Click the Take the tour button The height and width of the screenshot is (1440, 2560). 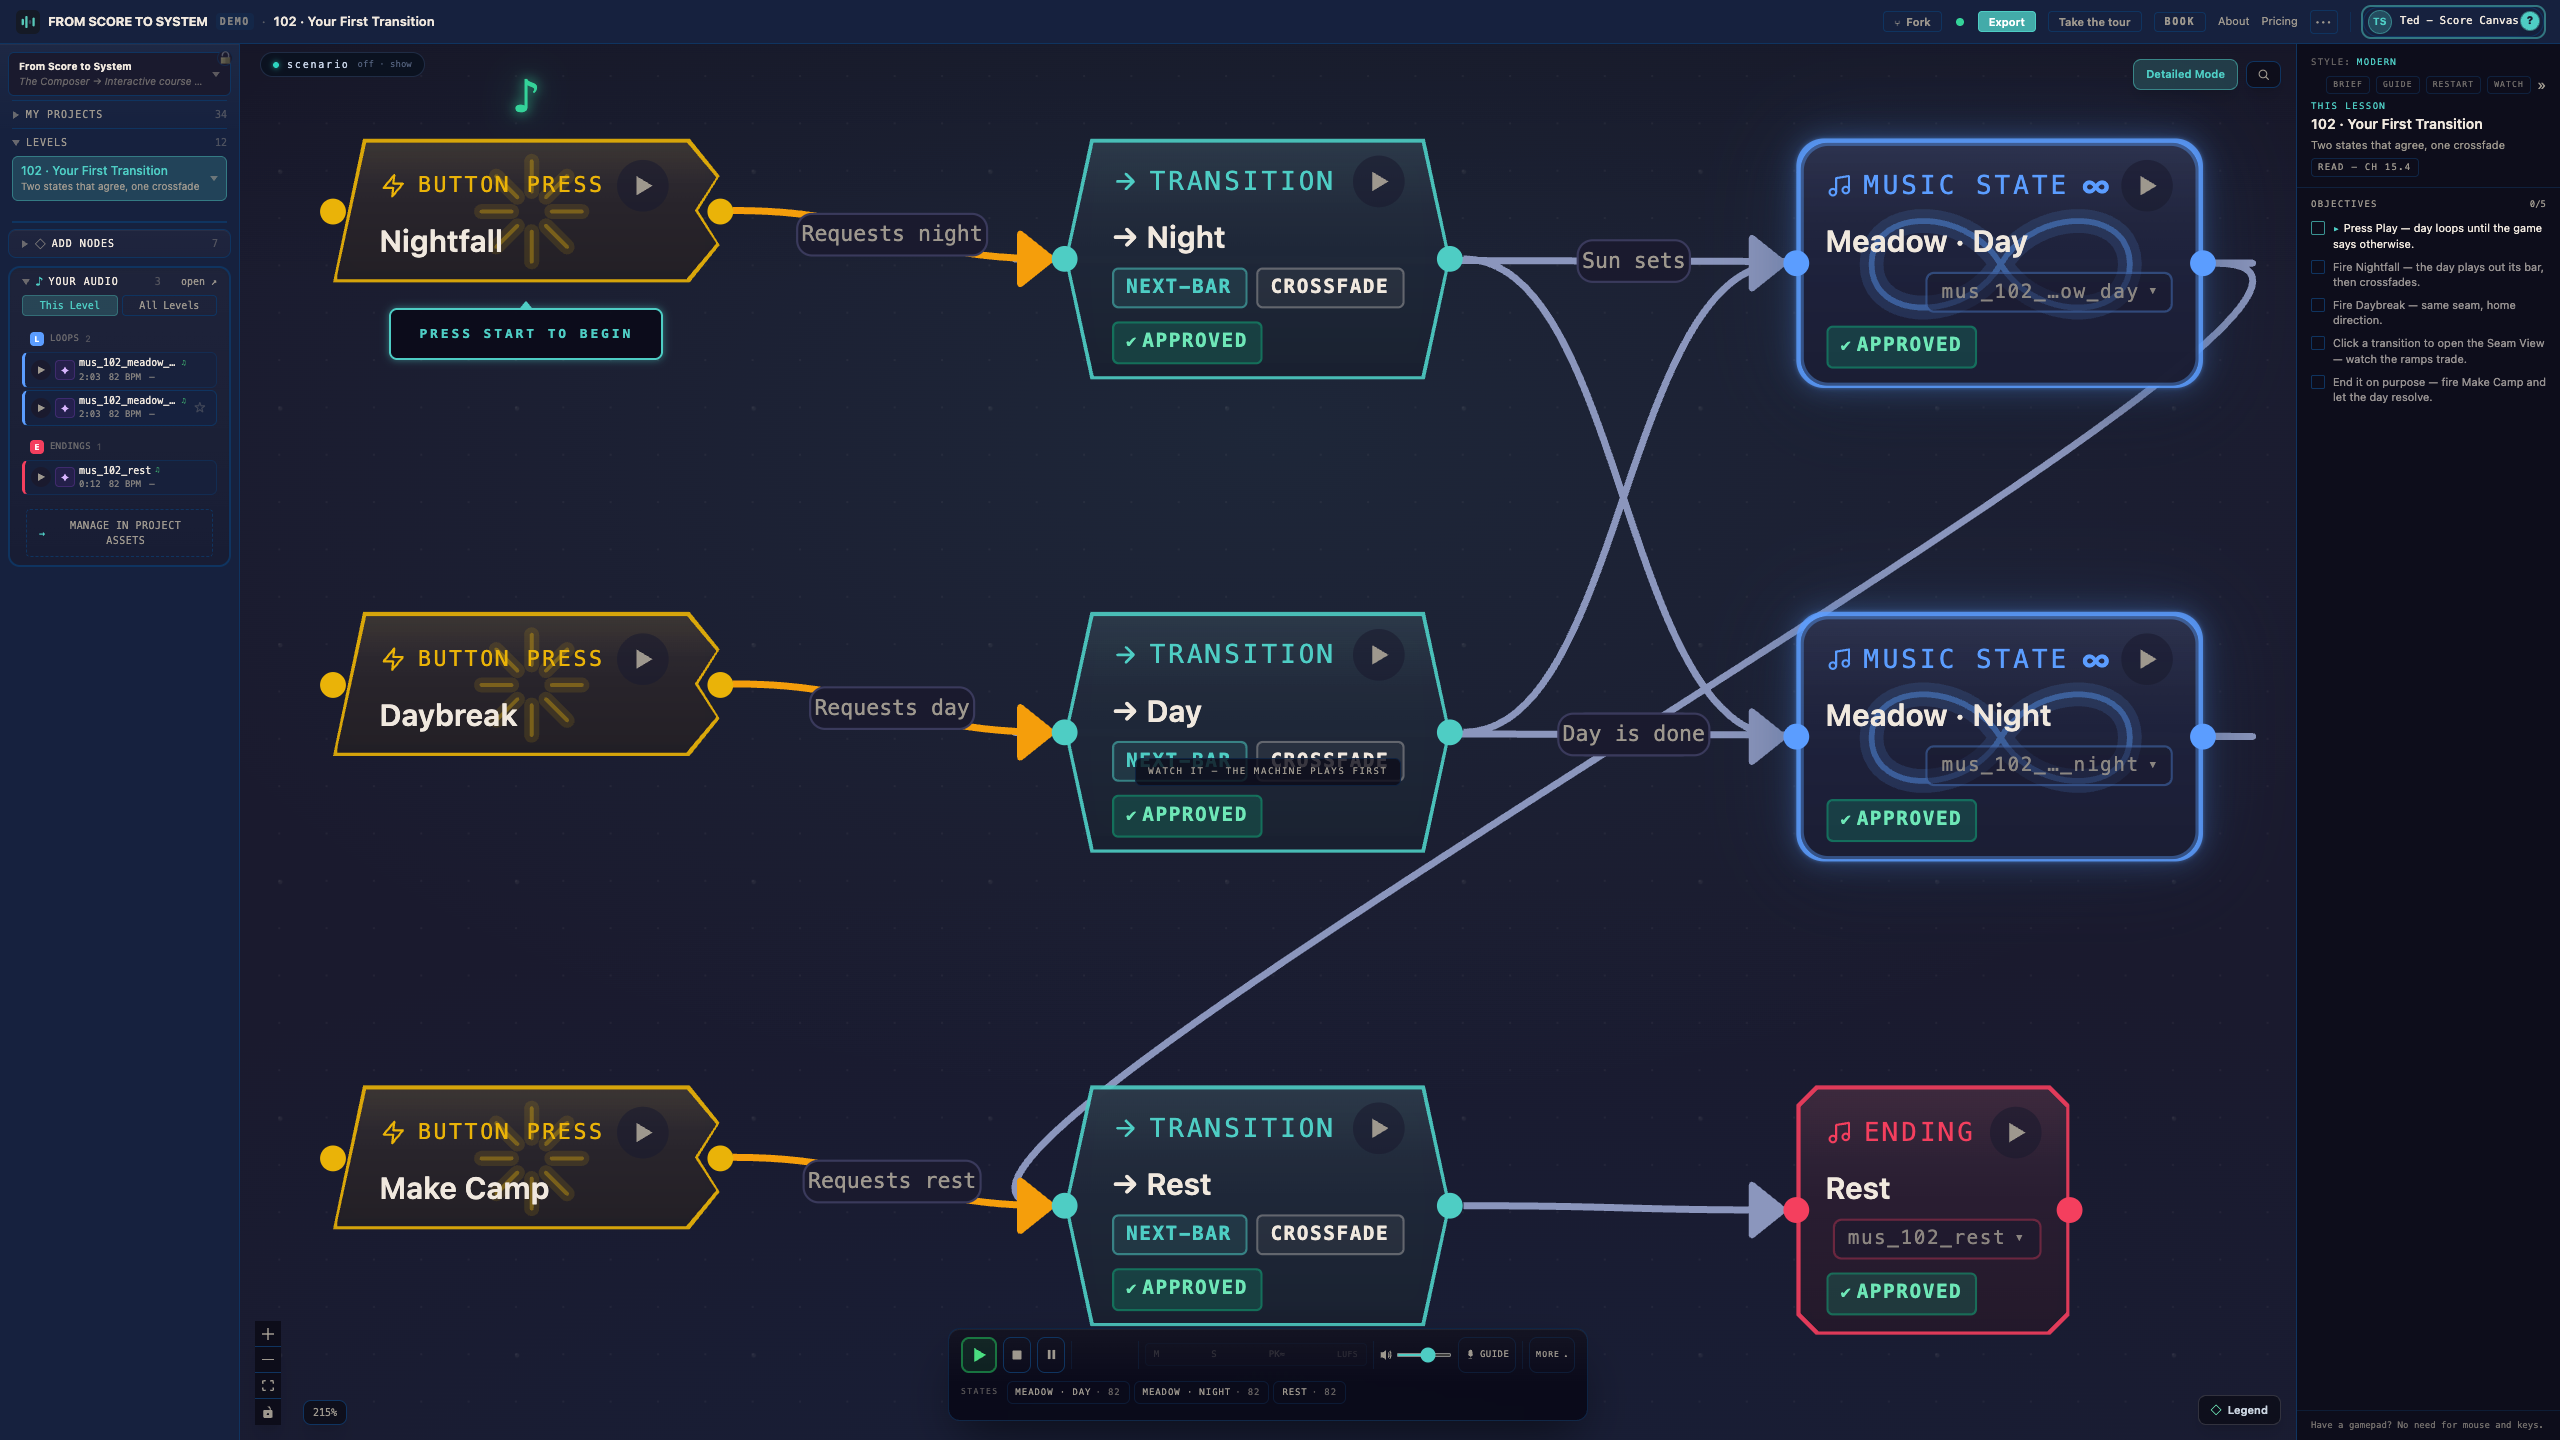pyautogui.click(x=2094, y=22)
